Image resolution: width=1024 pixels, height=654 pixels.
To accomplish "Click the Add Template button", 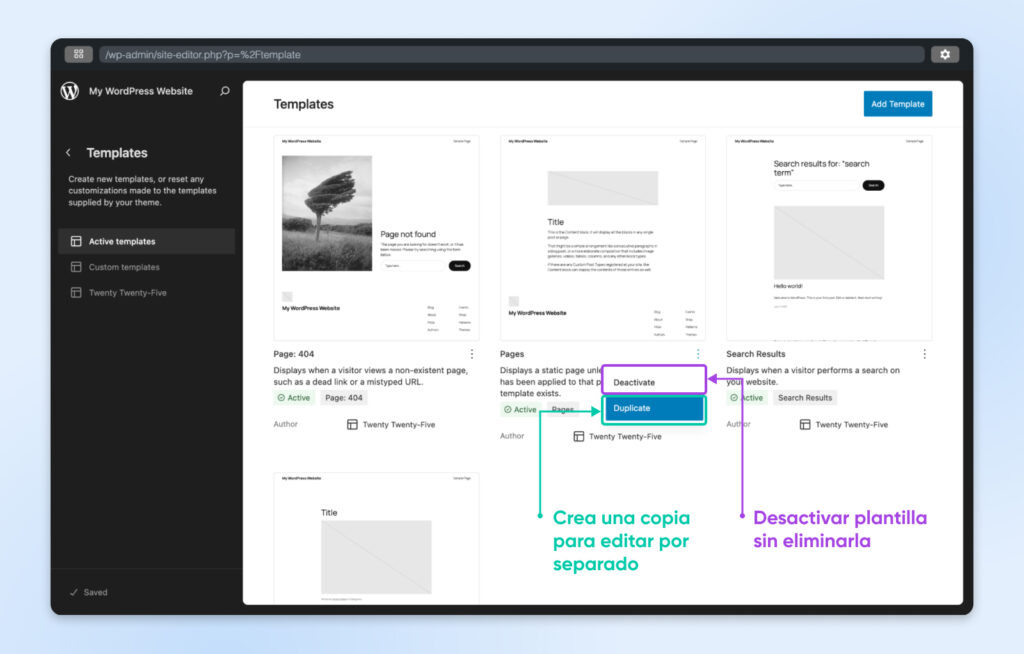I will tap(897, 103).
